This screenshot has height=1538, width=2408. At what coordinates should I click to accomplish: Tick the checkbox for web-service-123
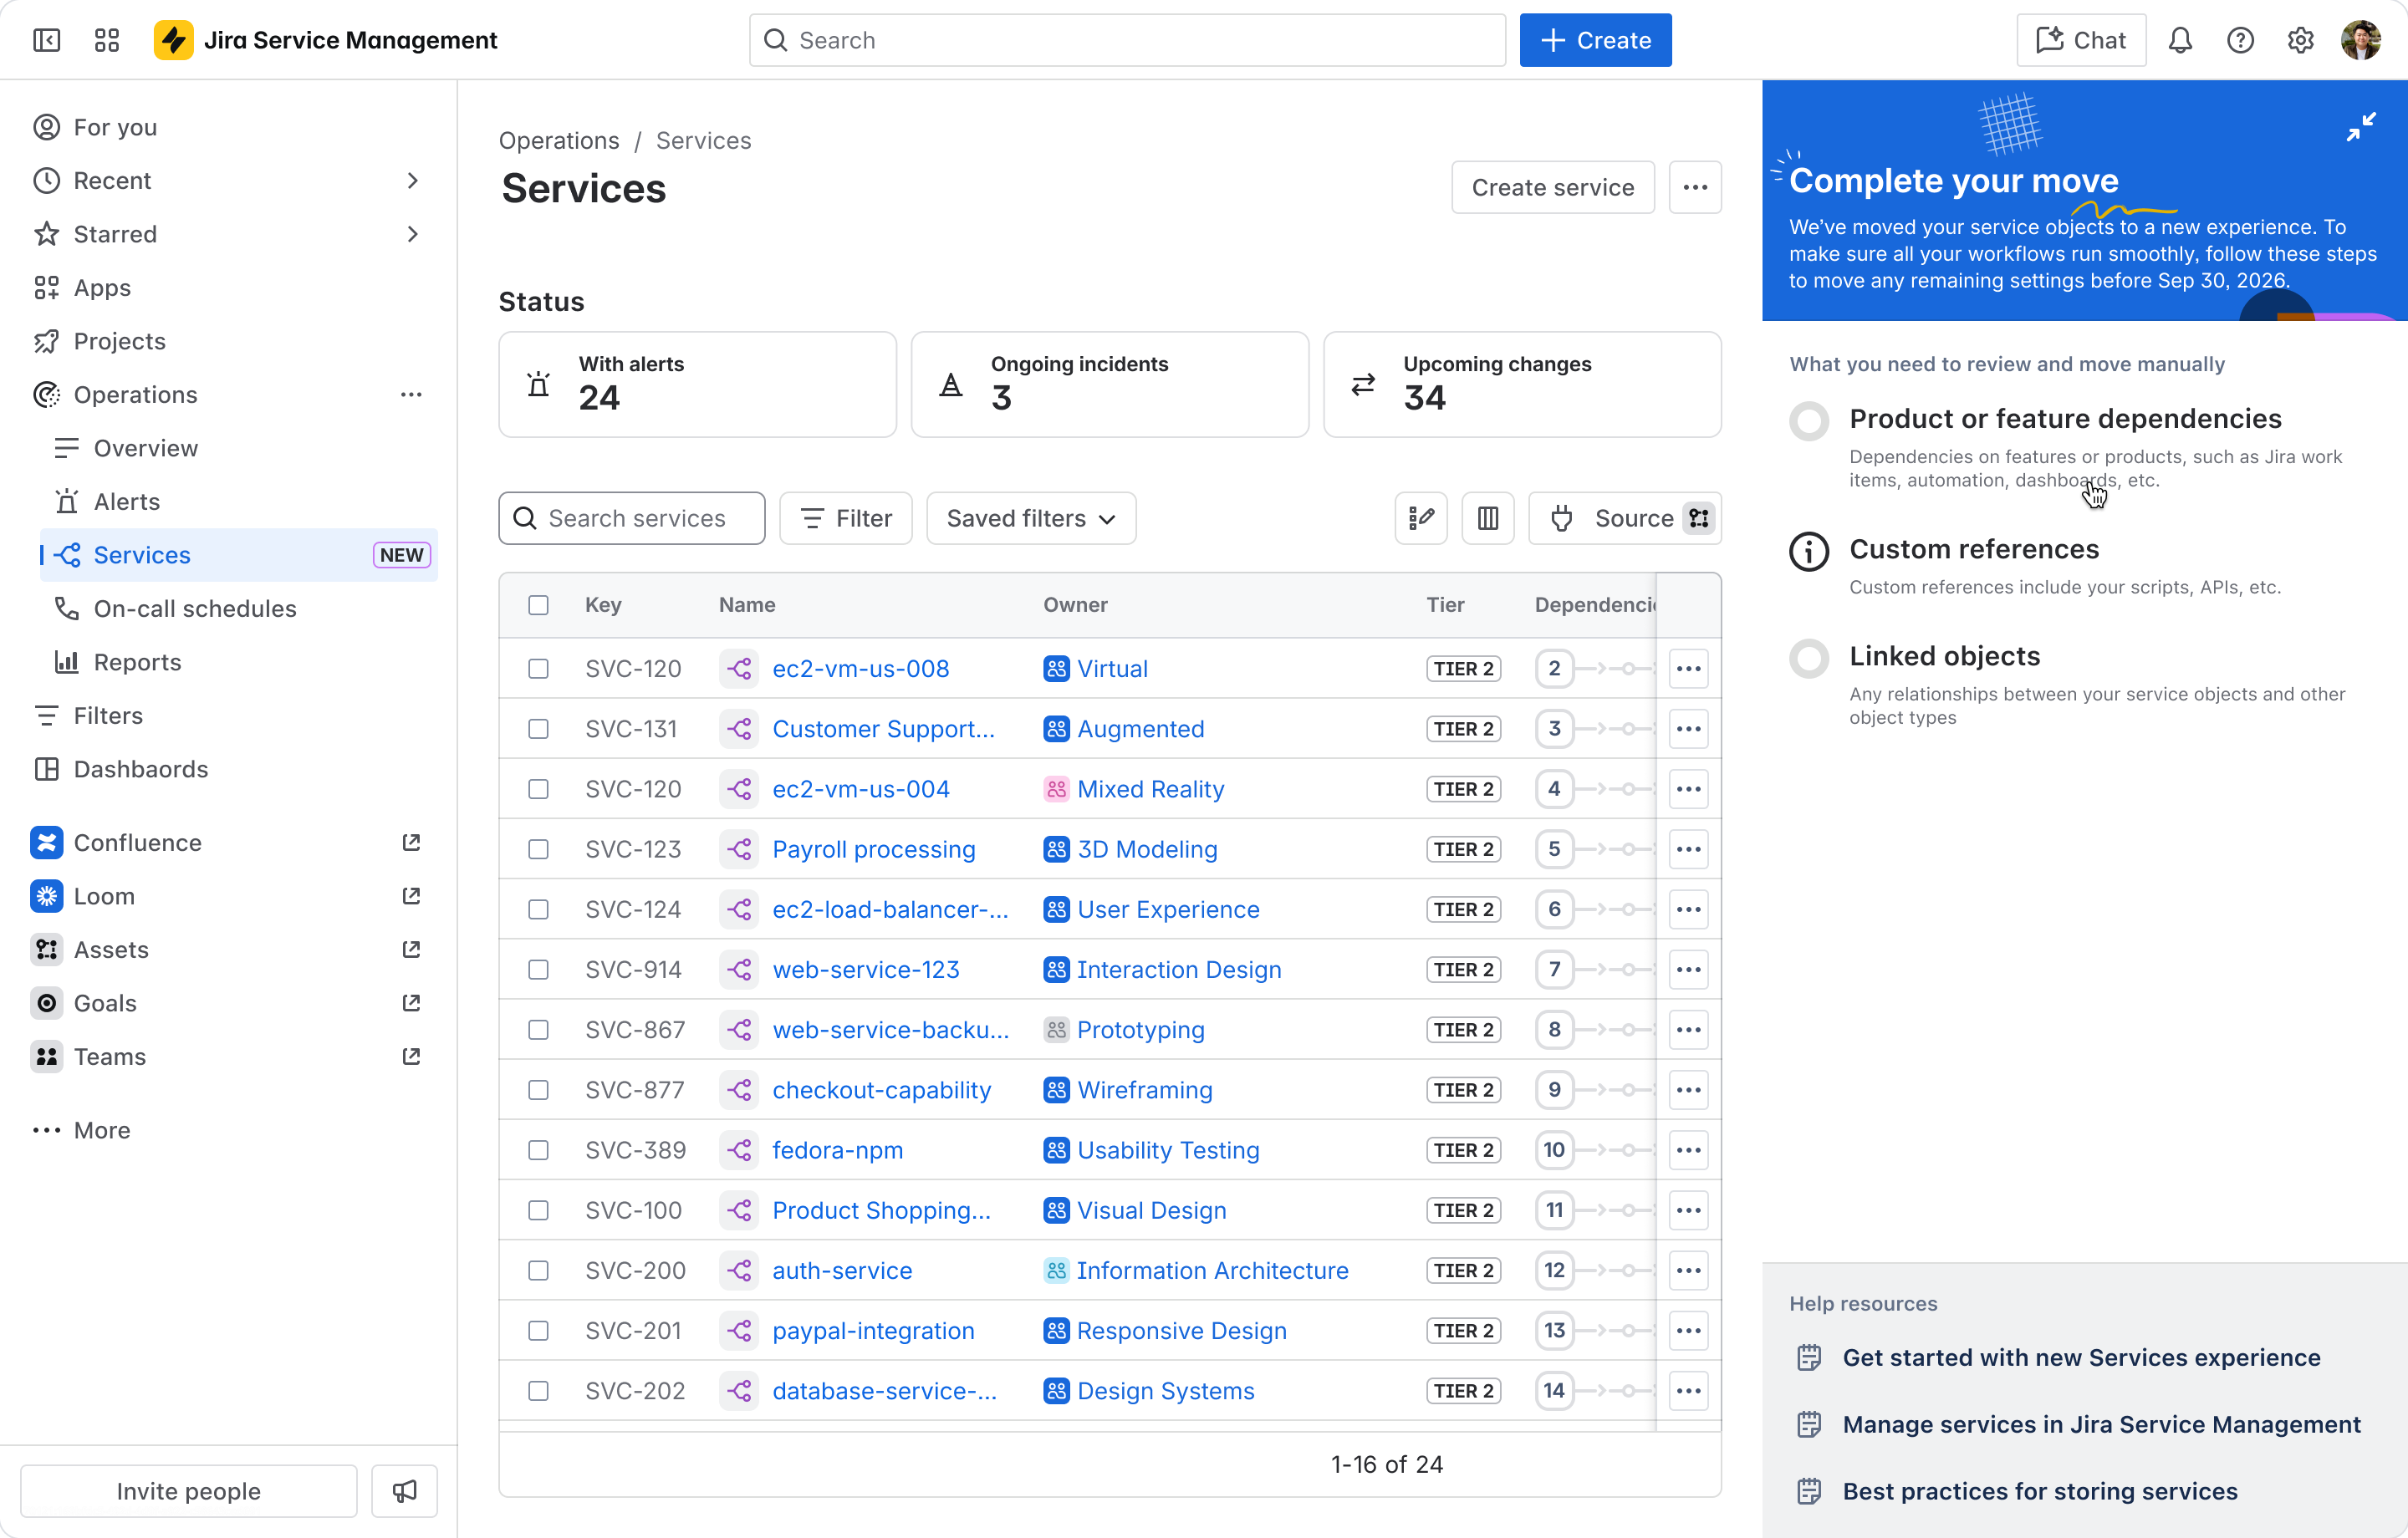(x=539, y=970)
